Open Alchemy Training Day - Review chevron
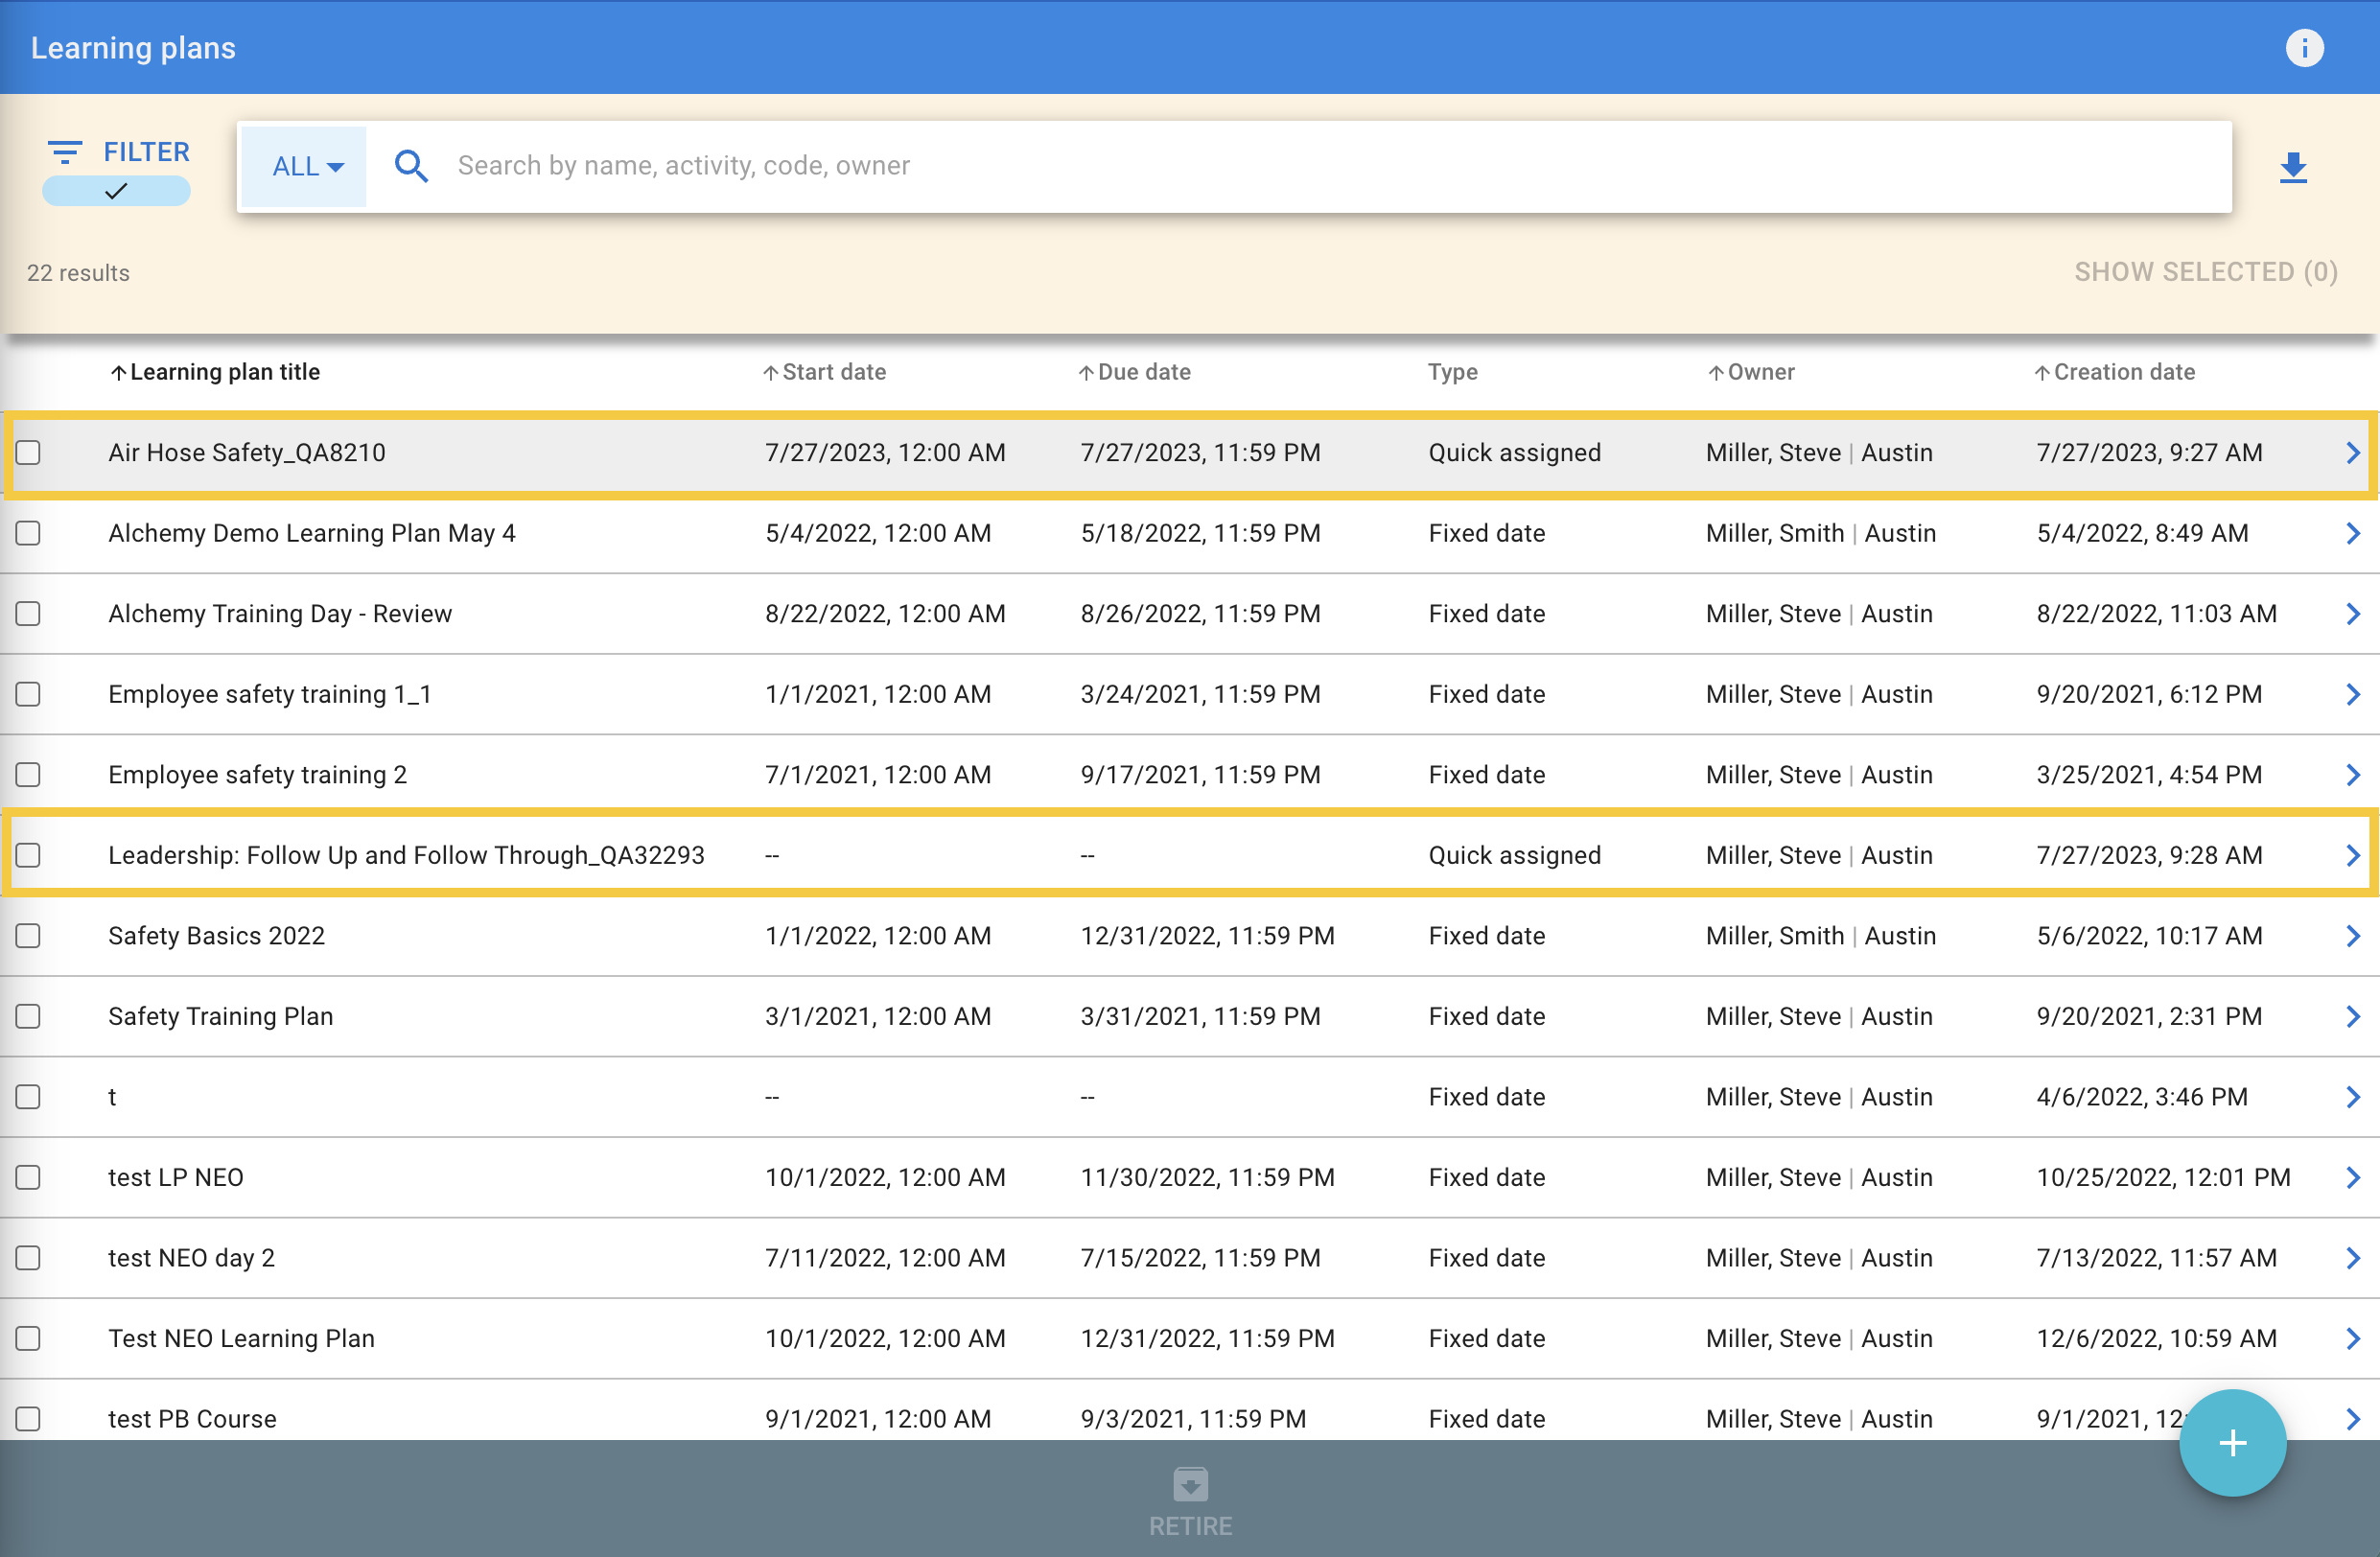2380x1557 pixels. point(2353,614)
